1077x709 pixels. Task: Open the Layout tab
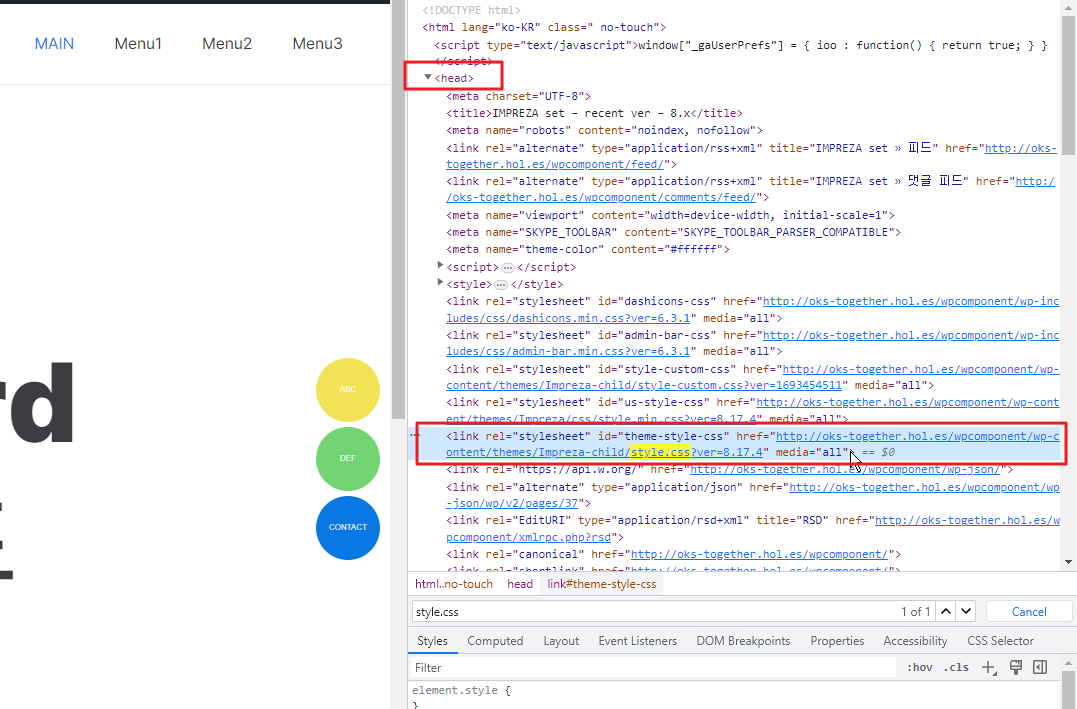coord(561,641)
